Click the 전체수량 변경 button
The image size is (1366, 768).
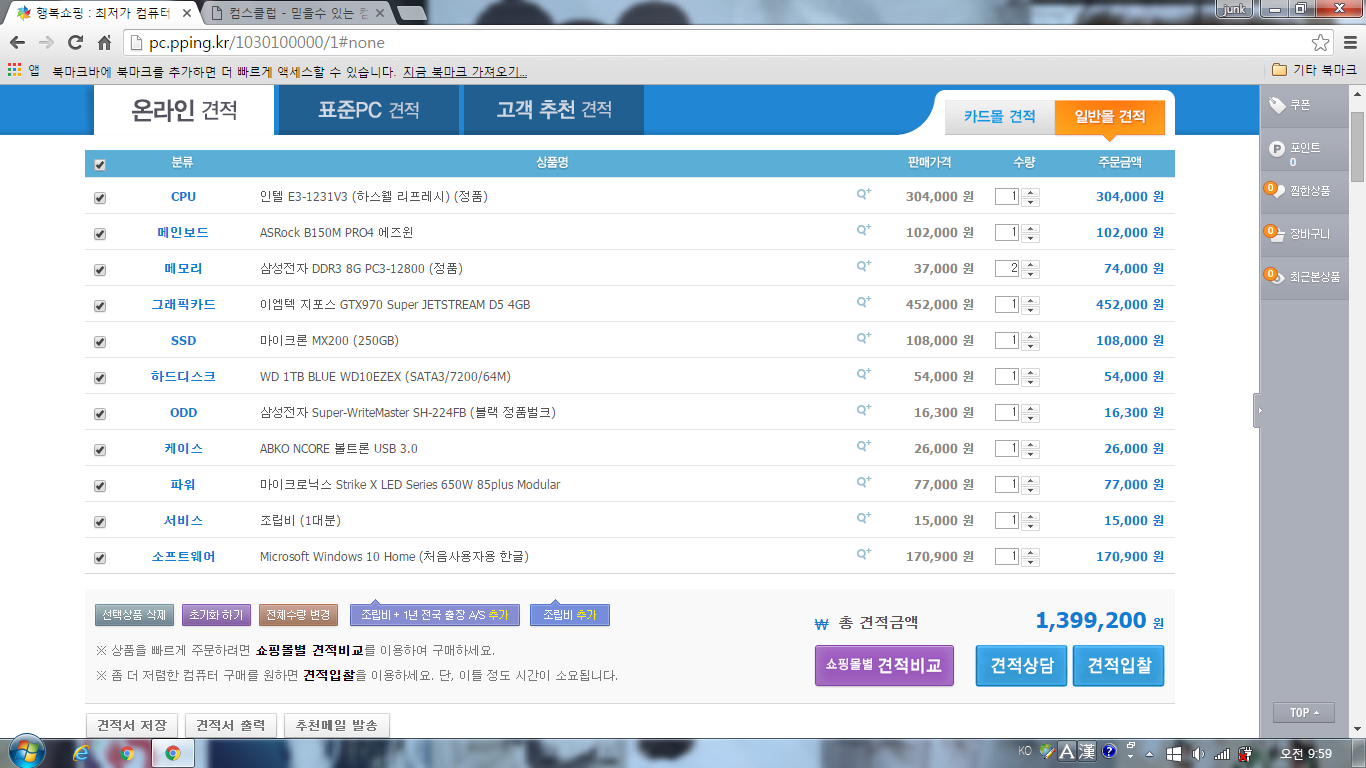tap(299, 614)
